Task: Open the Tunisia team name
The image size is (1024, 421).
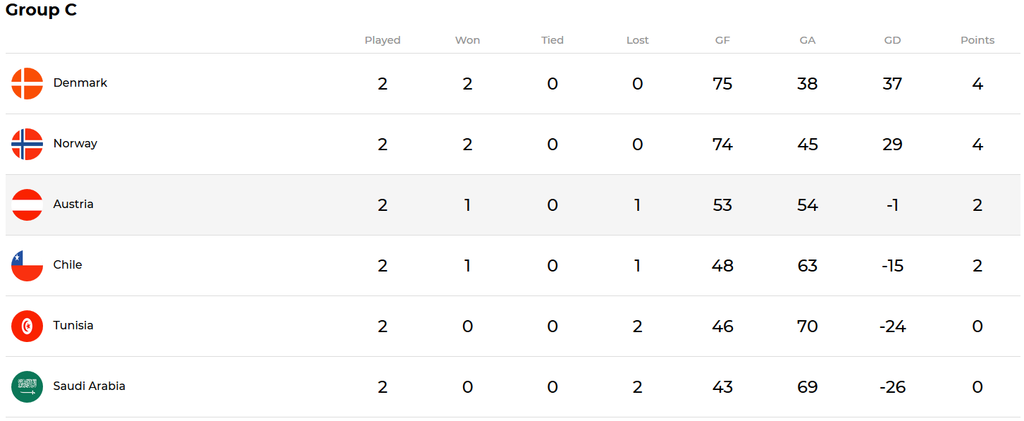Action: 73,325
